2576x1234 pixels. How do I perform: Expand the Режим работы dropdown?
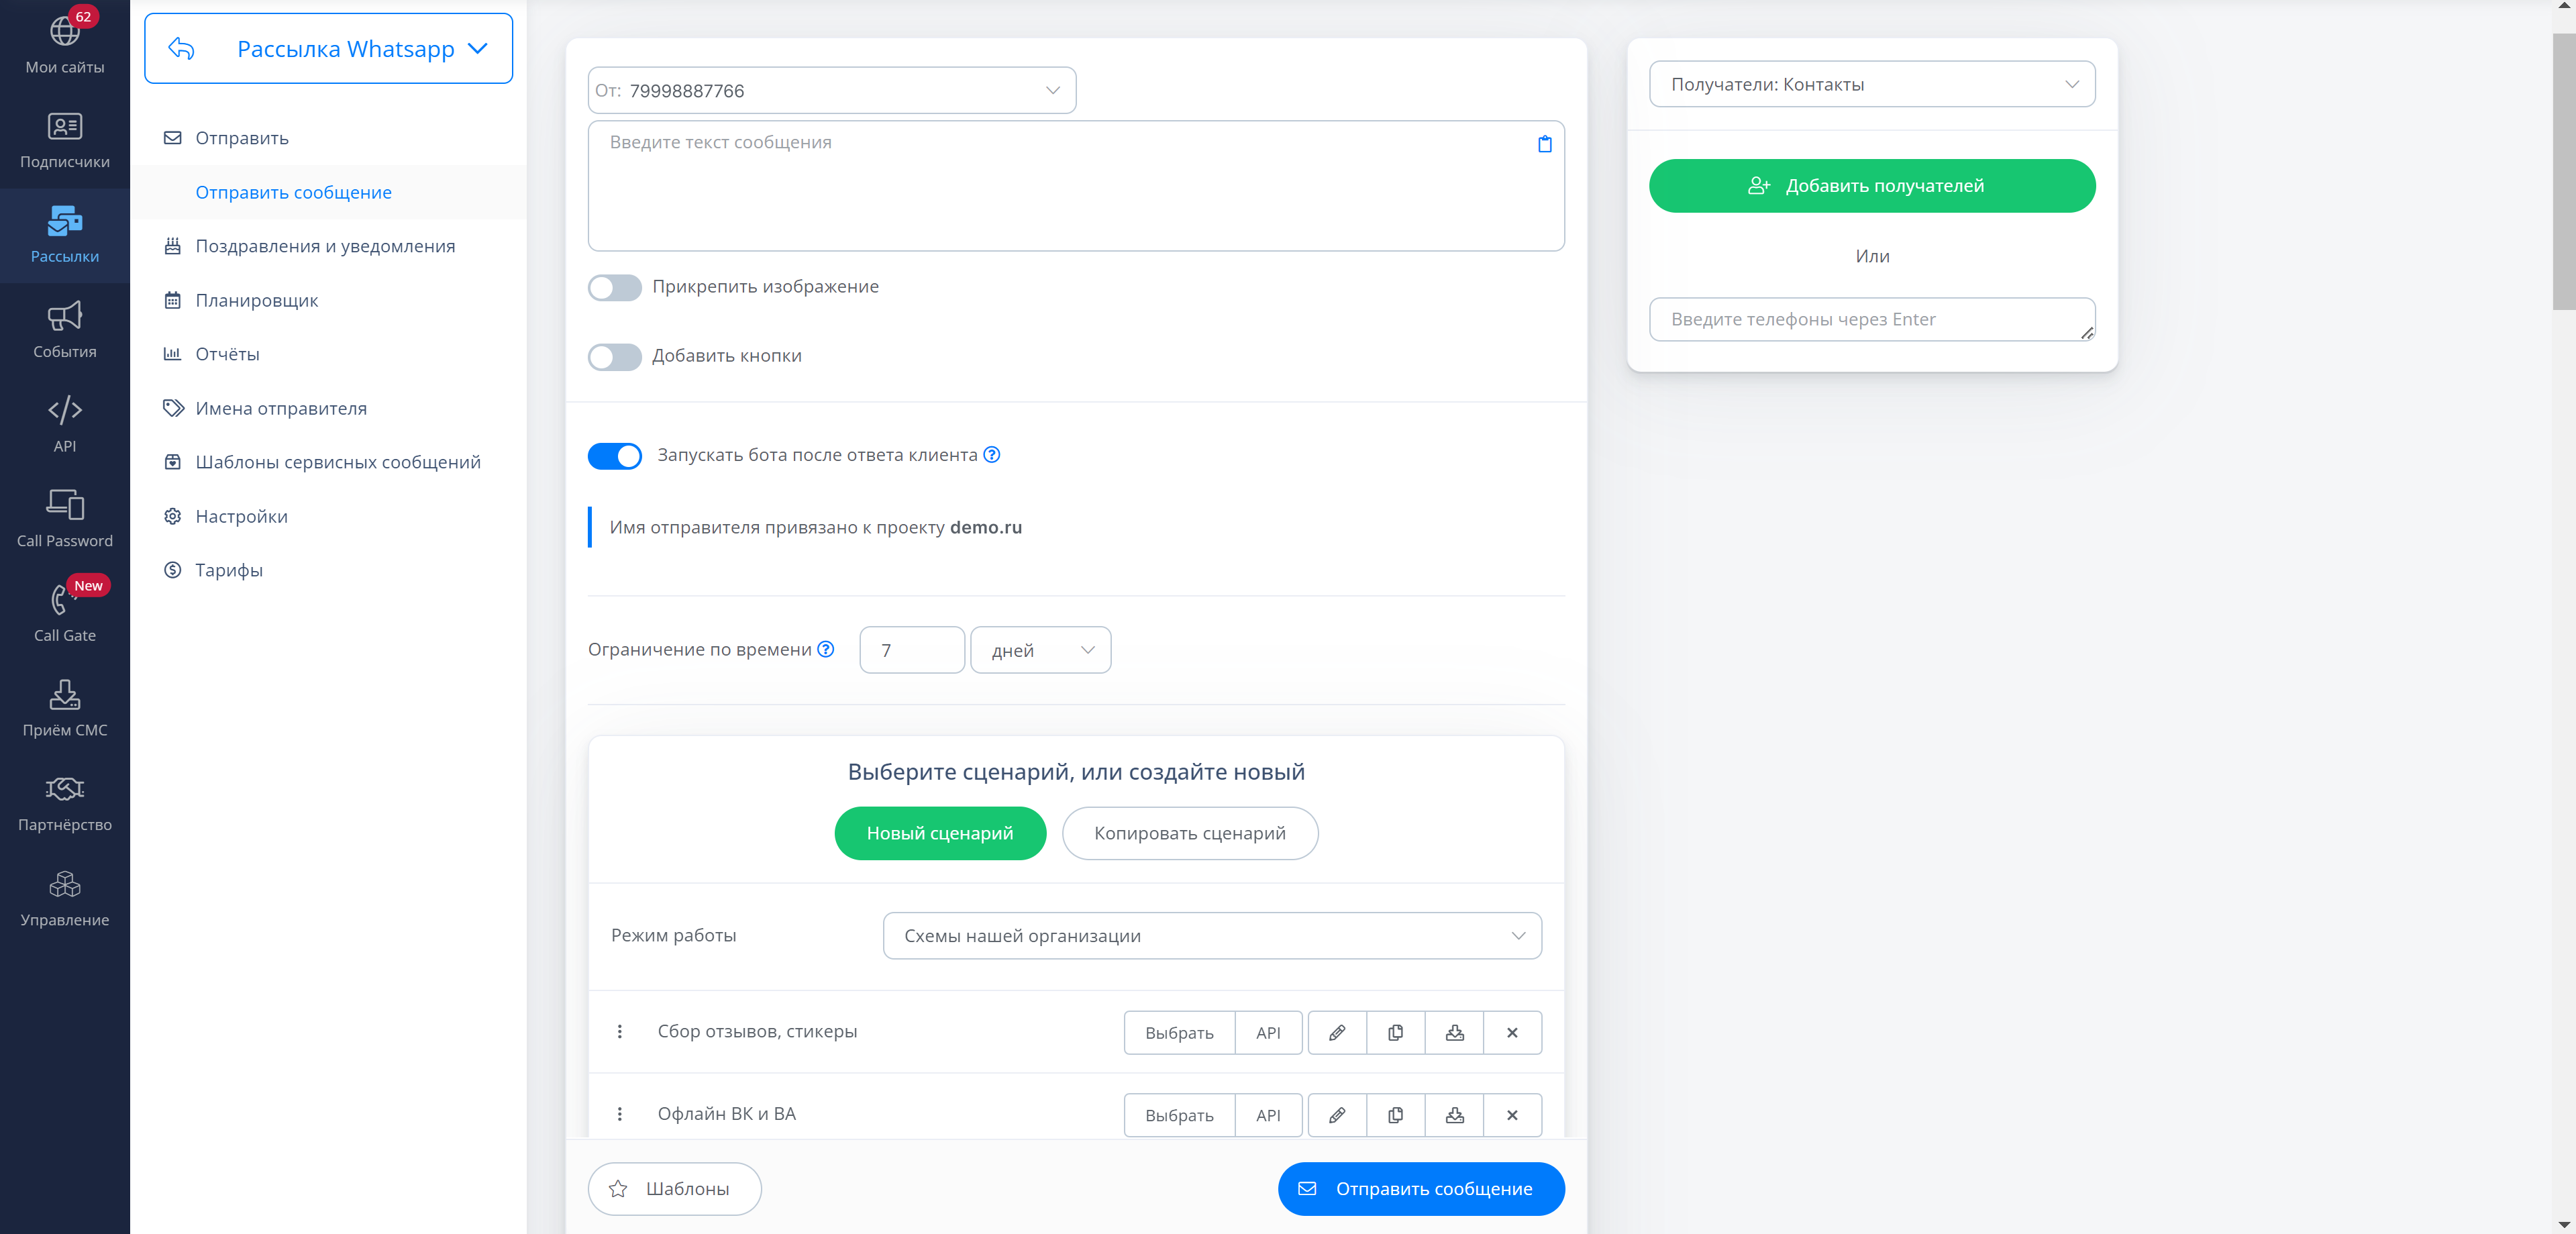click(1211, 936)
